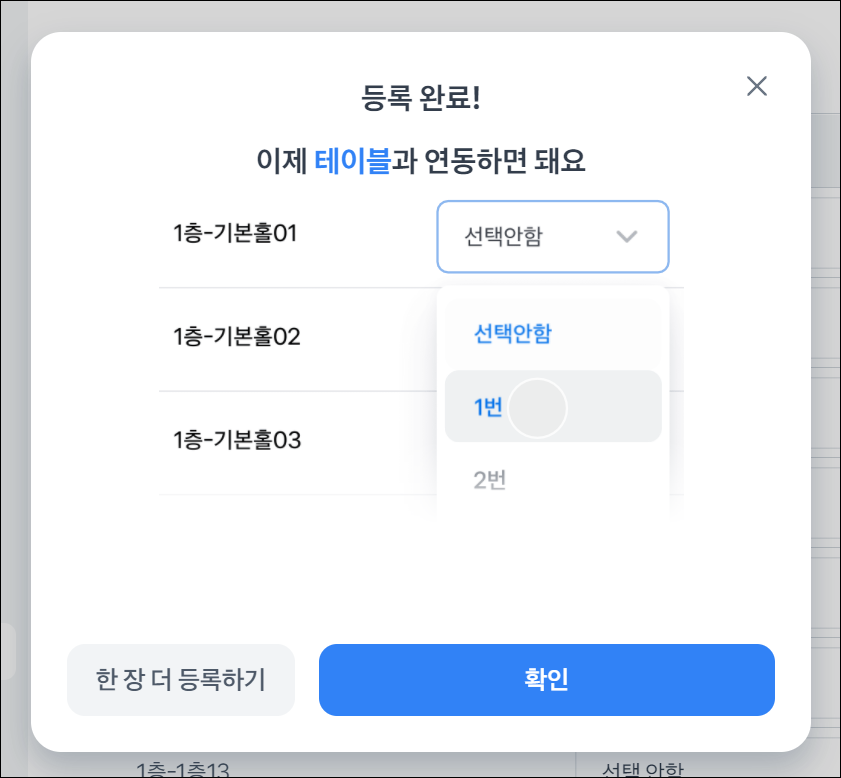Confirm with the blue 확인 button
Viewport: 841px width, 778px height.
(x=546, y=680)
